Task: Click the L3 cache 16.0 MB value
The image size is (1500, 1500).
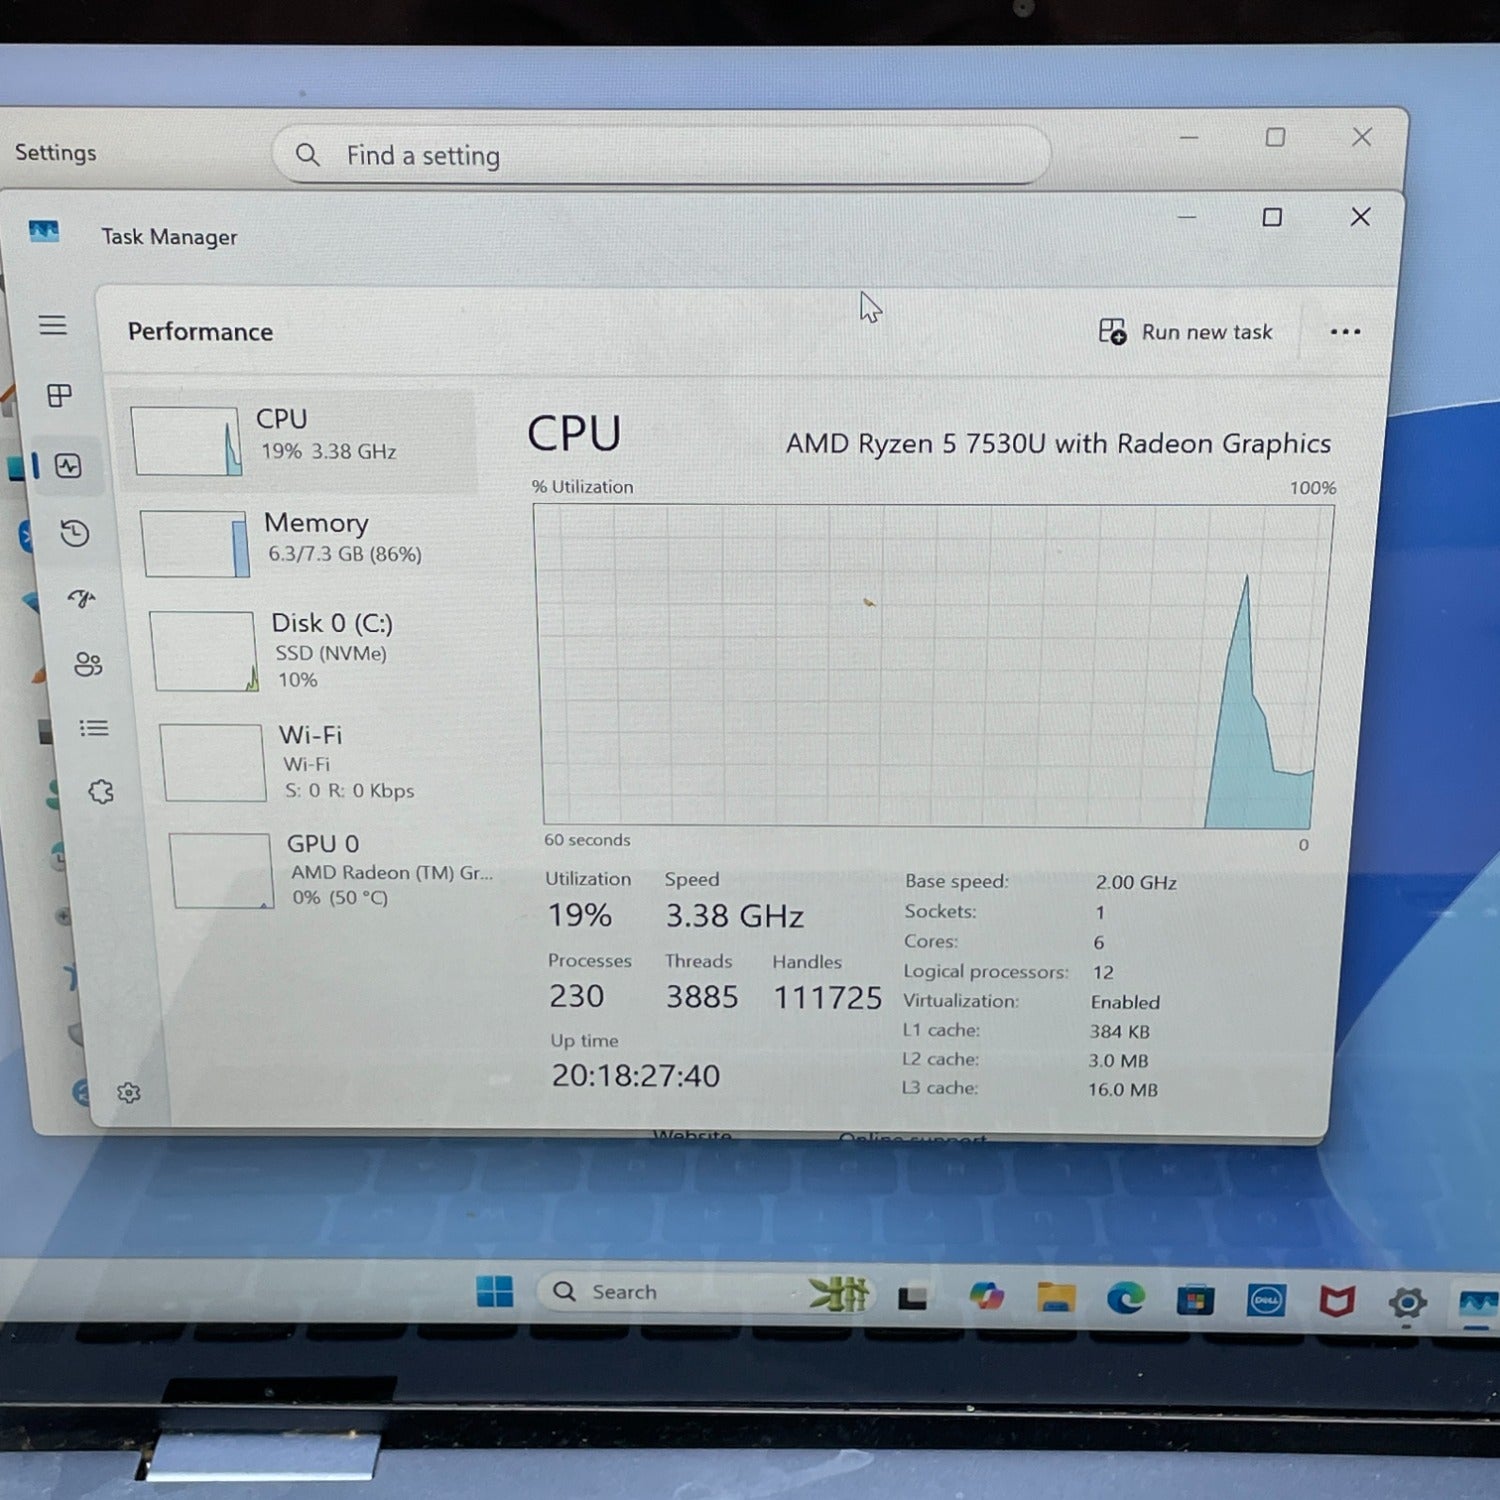Action: 1123,1090
